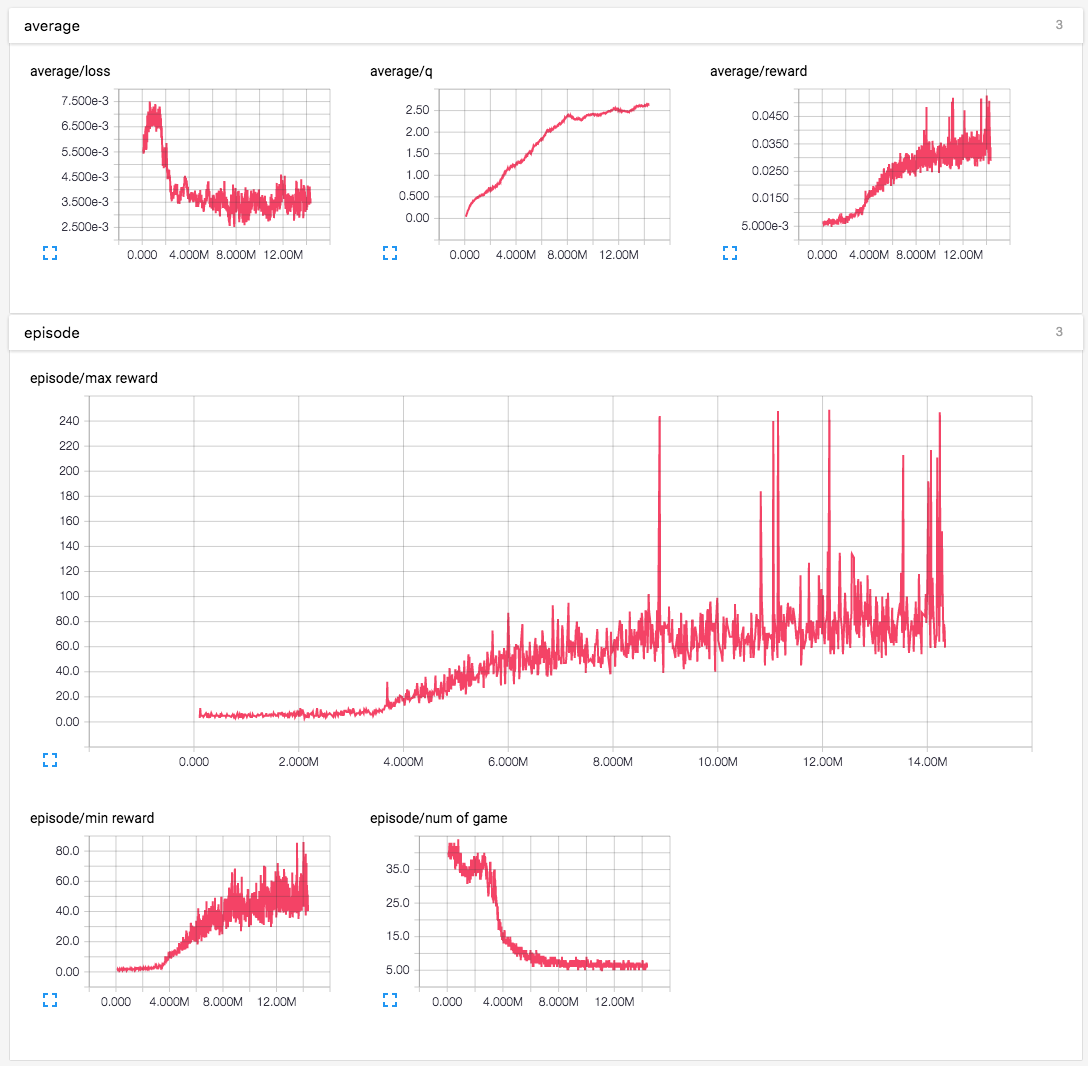Image resolution: width=1088 pixels, height=1066 pixels.
Task: Click the episode/min reward plot
Action: (x=210, y=912)
